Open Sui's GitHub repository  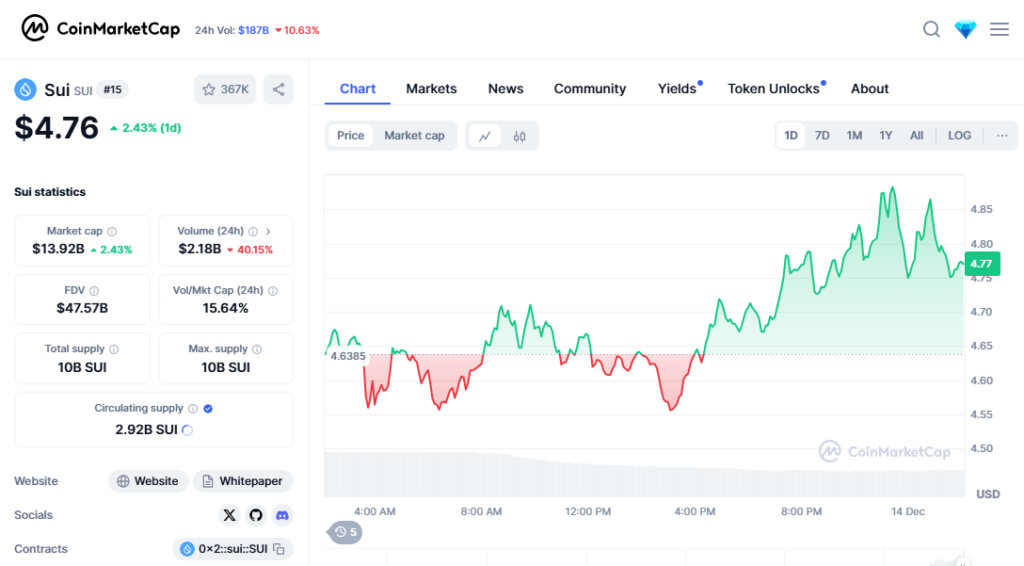tap(256, 515)
